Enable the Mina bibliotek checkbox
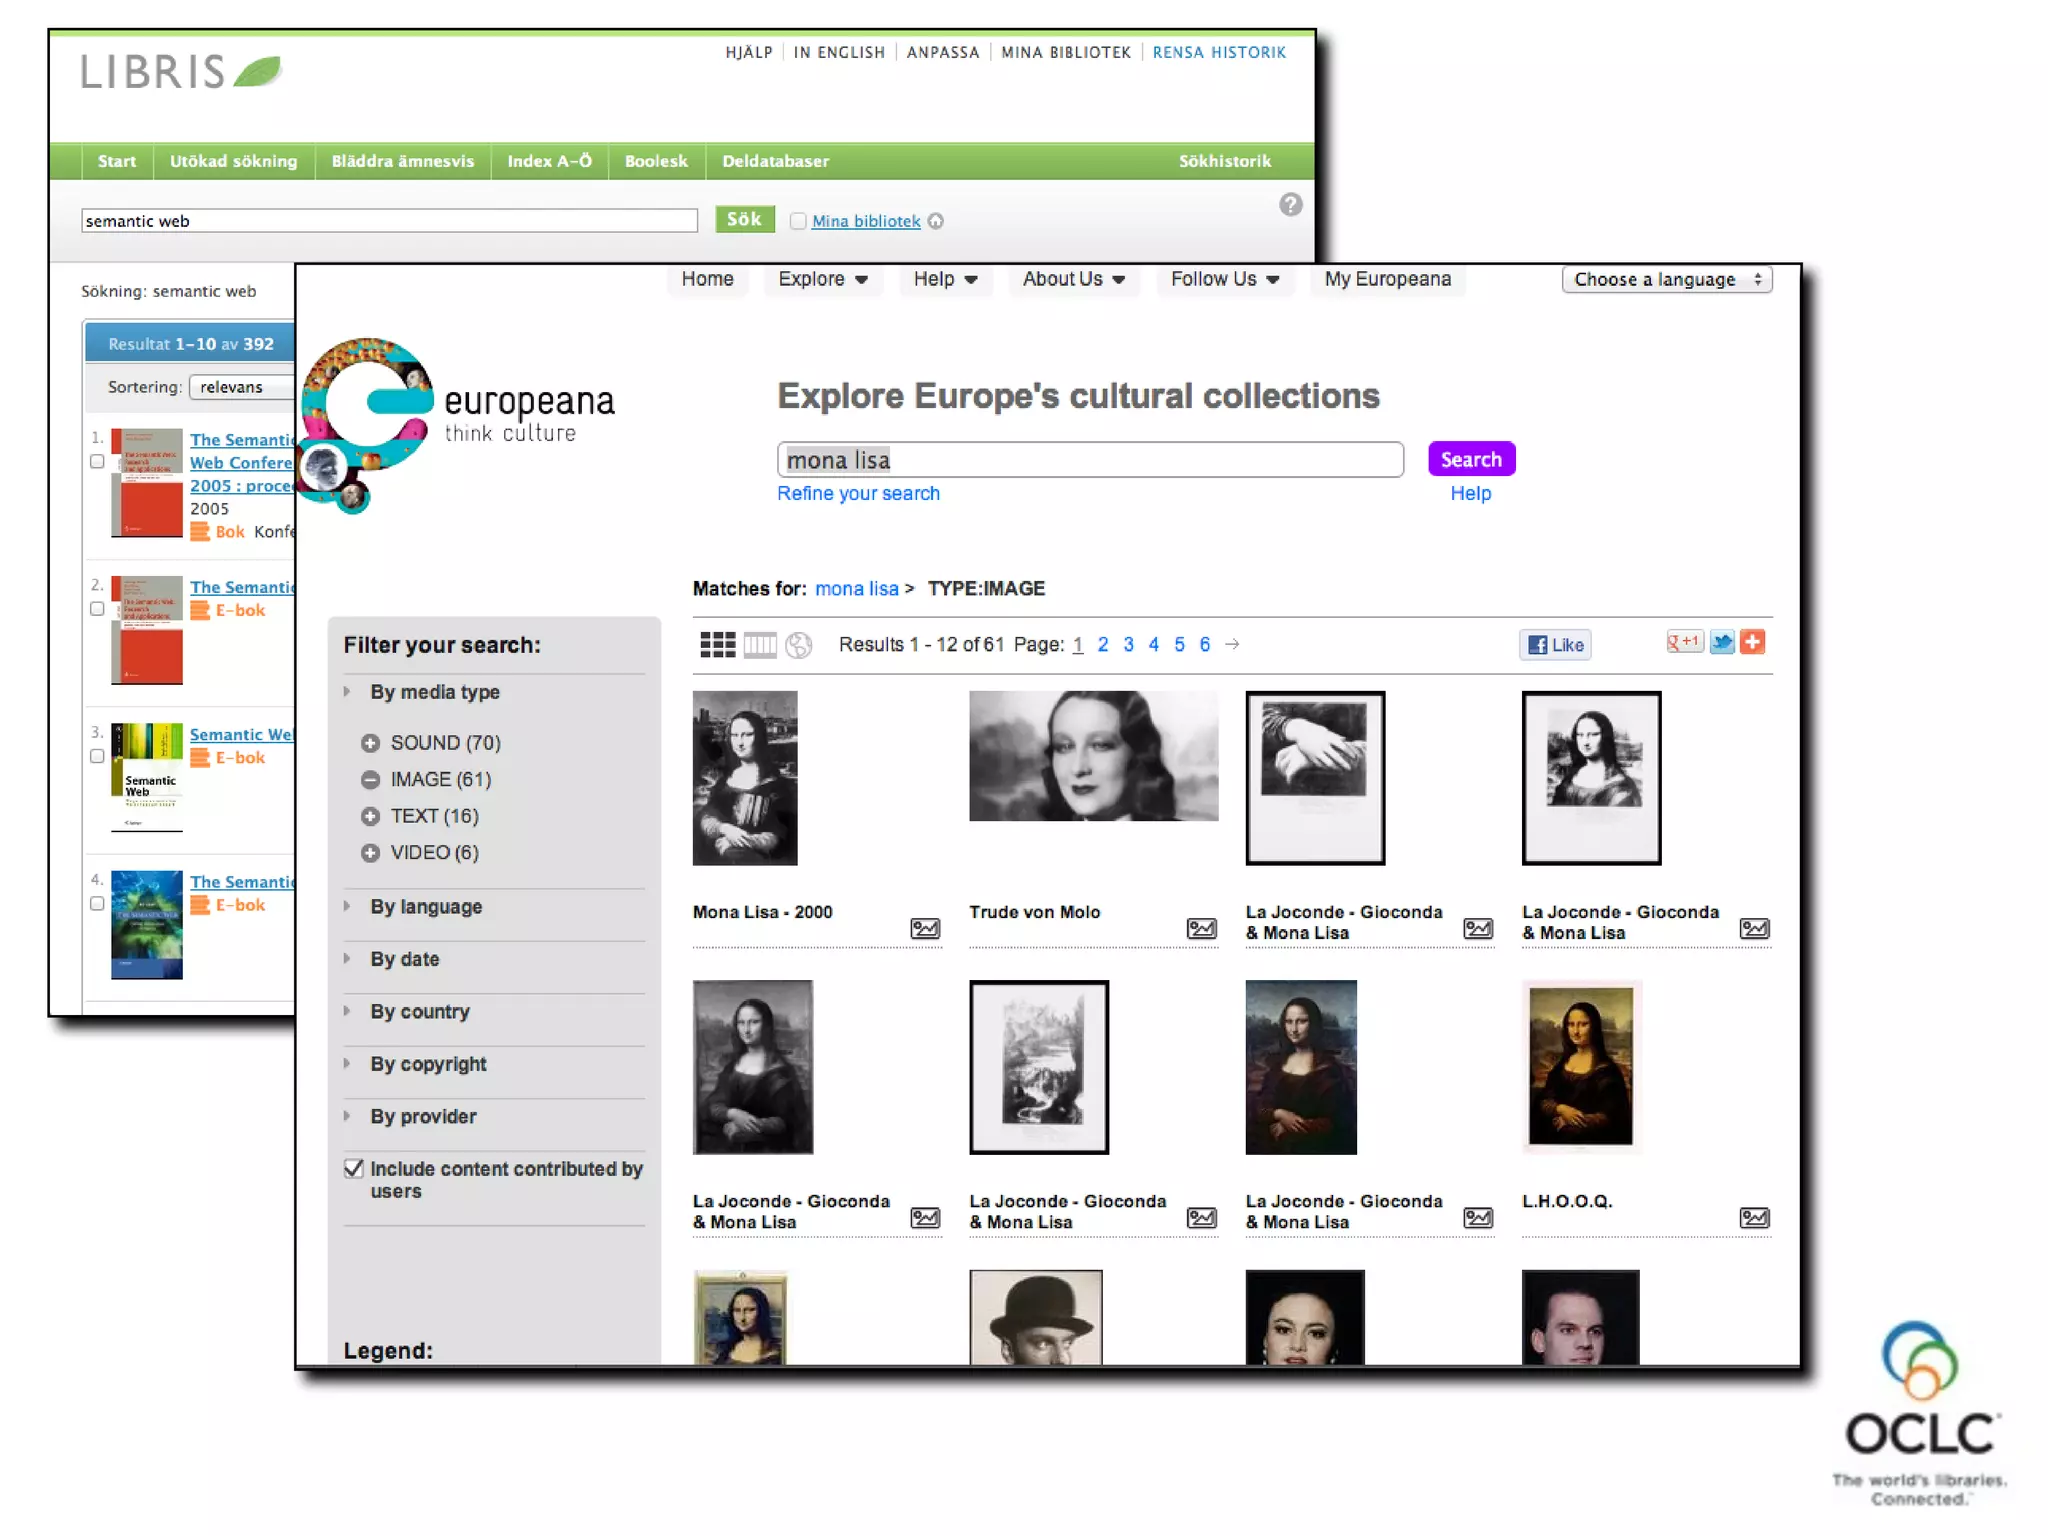This screenshot has width=2048, height=1536. coord(798,221)
